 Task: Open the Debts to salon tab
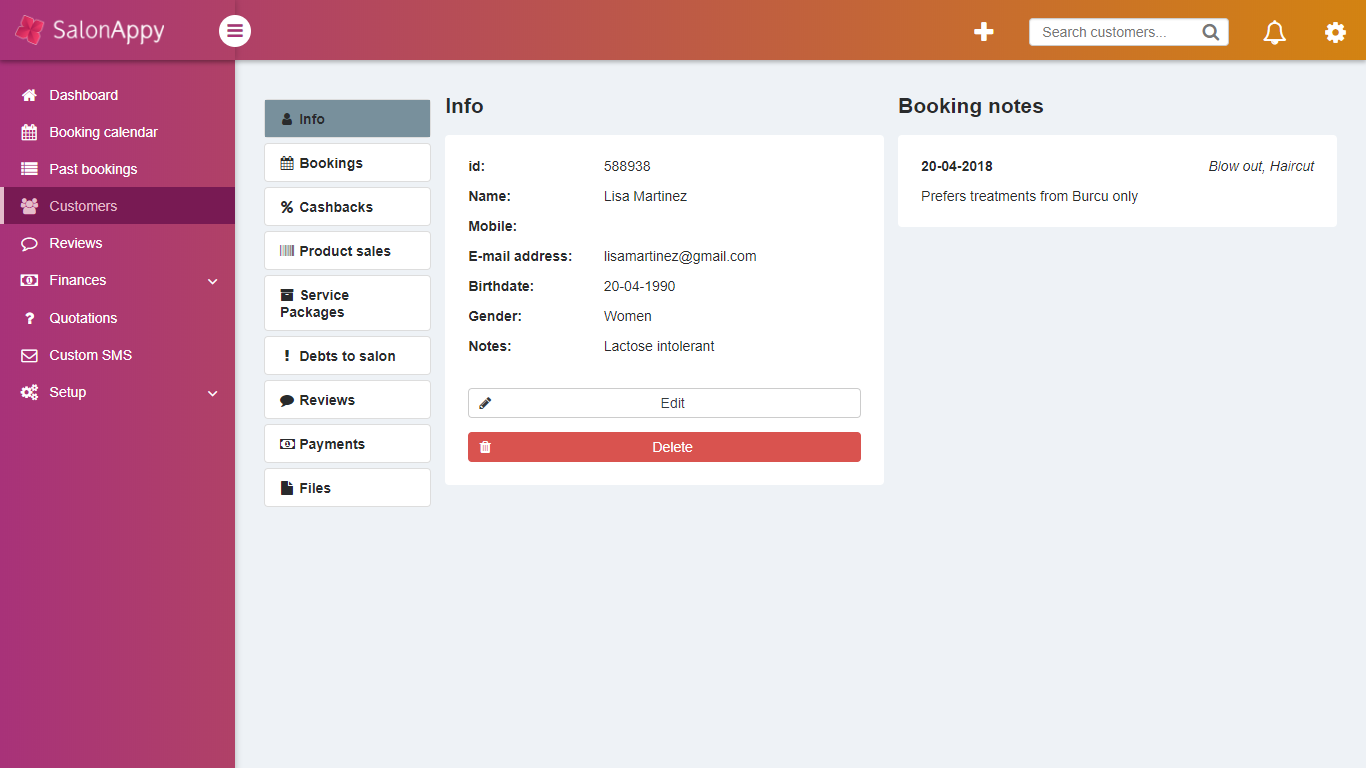click(347, 356)
